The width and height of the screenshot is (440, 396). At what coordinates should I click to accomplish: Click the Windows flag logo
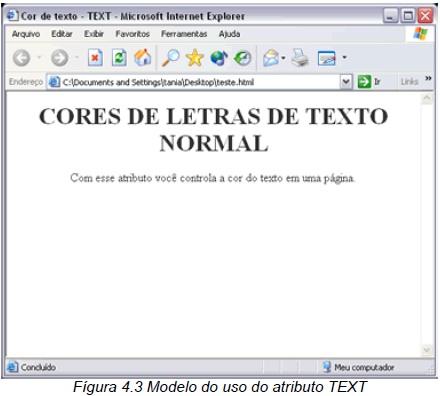(x=420, y=34)
